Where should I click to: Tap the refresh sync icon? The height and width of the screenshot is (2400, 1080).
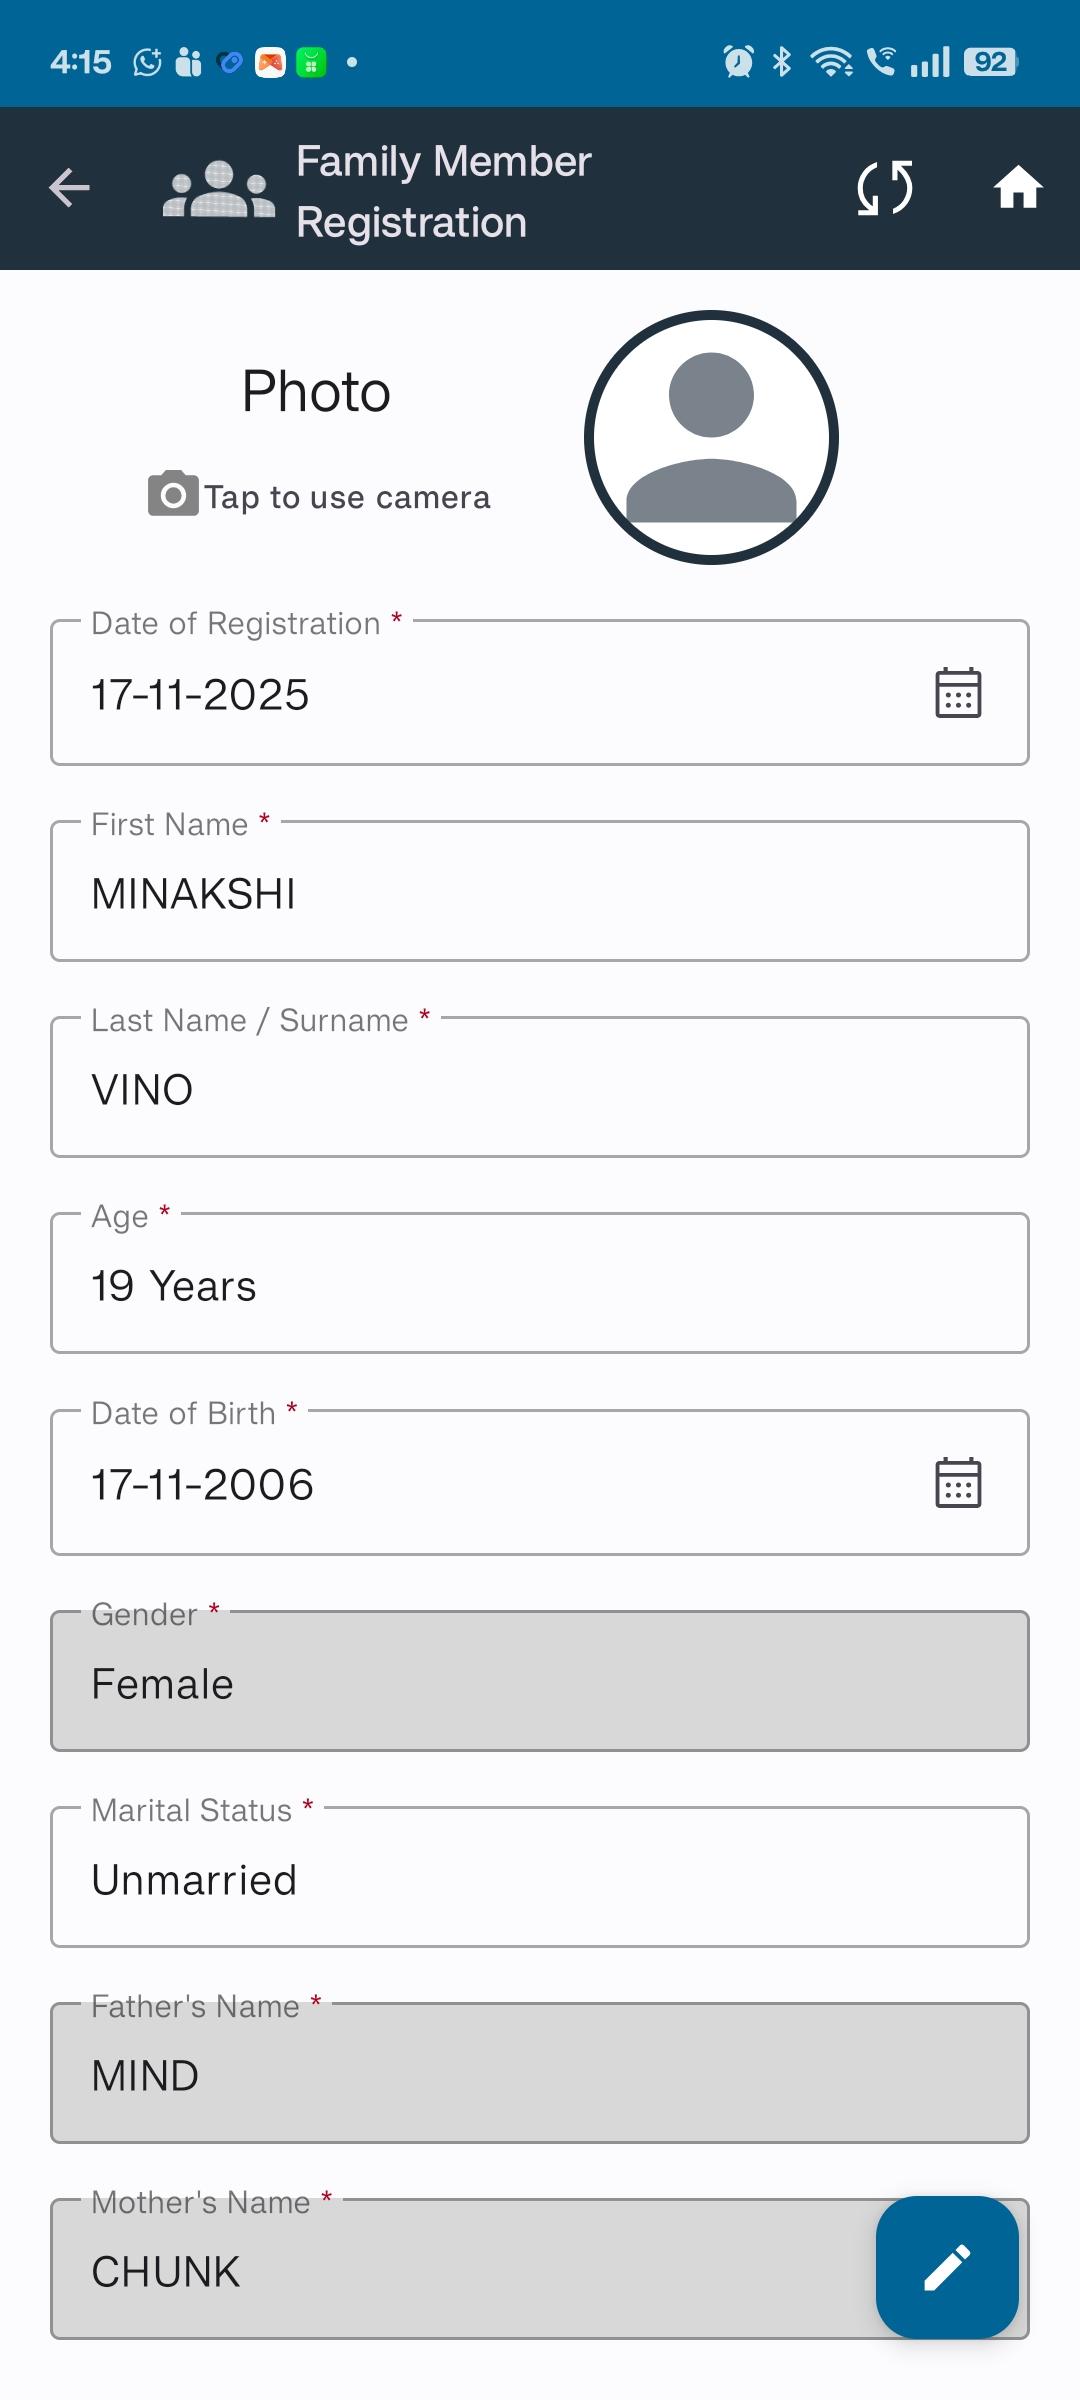pyautogui.click(x=885, y=188)
